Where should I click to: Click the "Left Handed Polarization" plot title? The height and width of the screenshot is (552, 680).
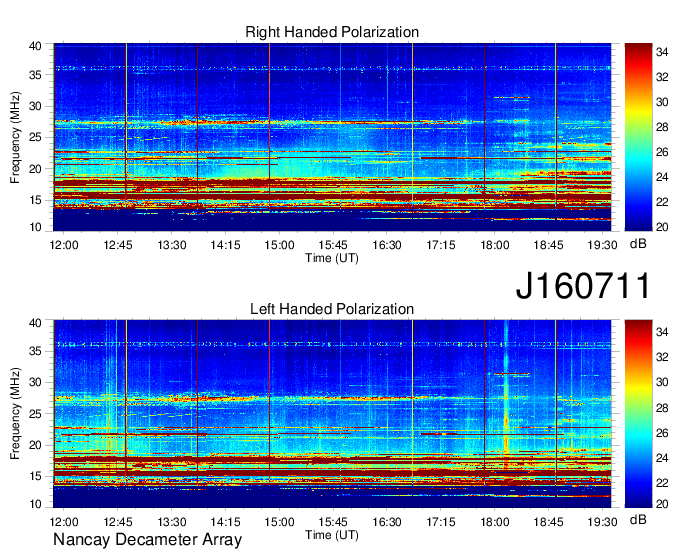[x=332, y=309]
